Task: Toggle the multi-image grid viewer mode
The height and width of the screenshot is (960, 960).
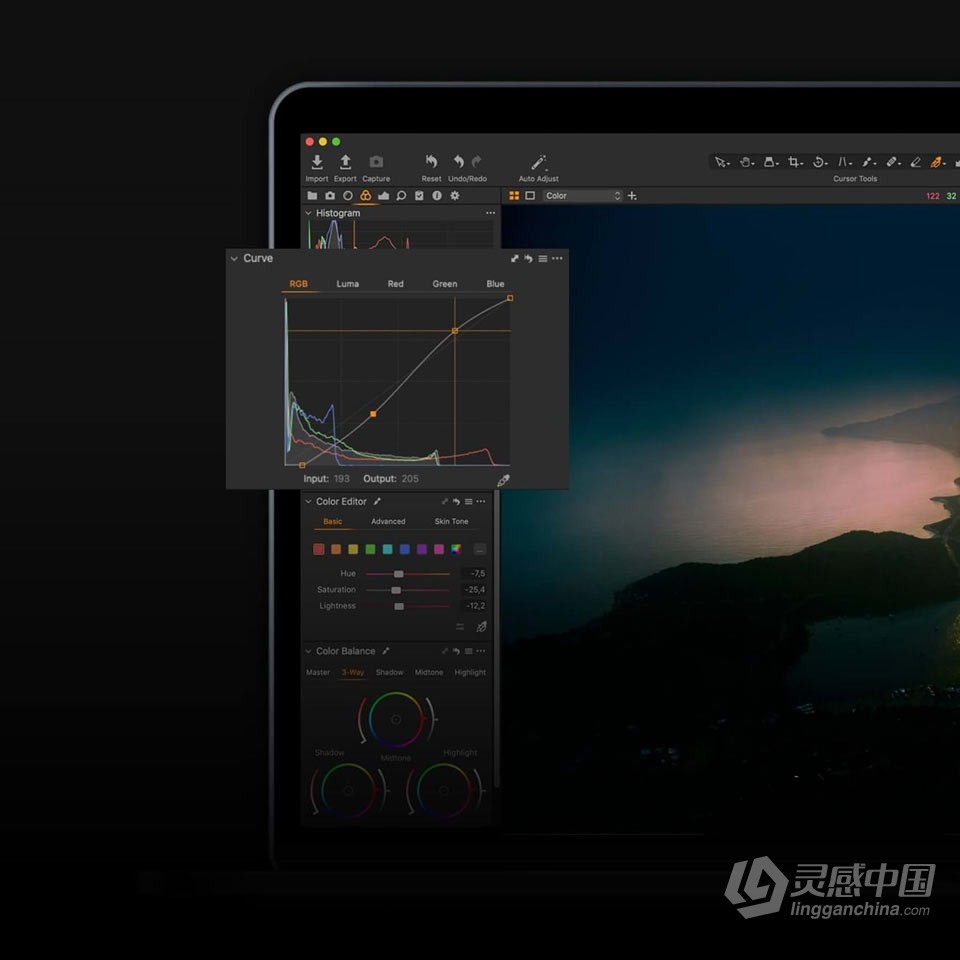Action: pos(514,195)
